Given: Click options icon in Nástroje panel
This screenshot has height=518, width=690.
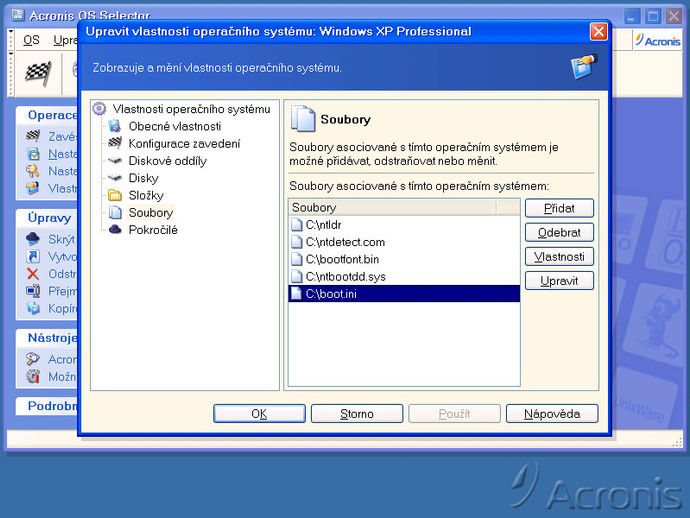Looking at the screenshot, I should tap(33, 377).
